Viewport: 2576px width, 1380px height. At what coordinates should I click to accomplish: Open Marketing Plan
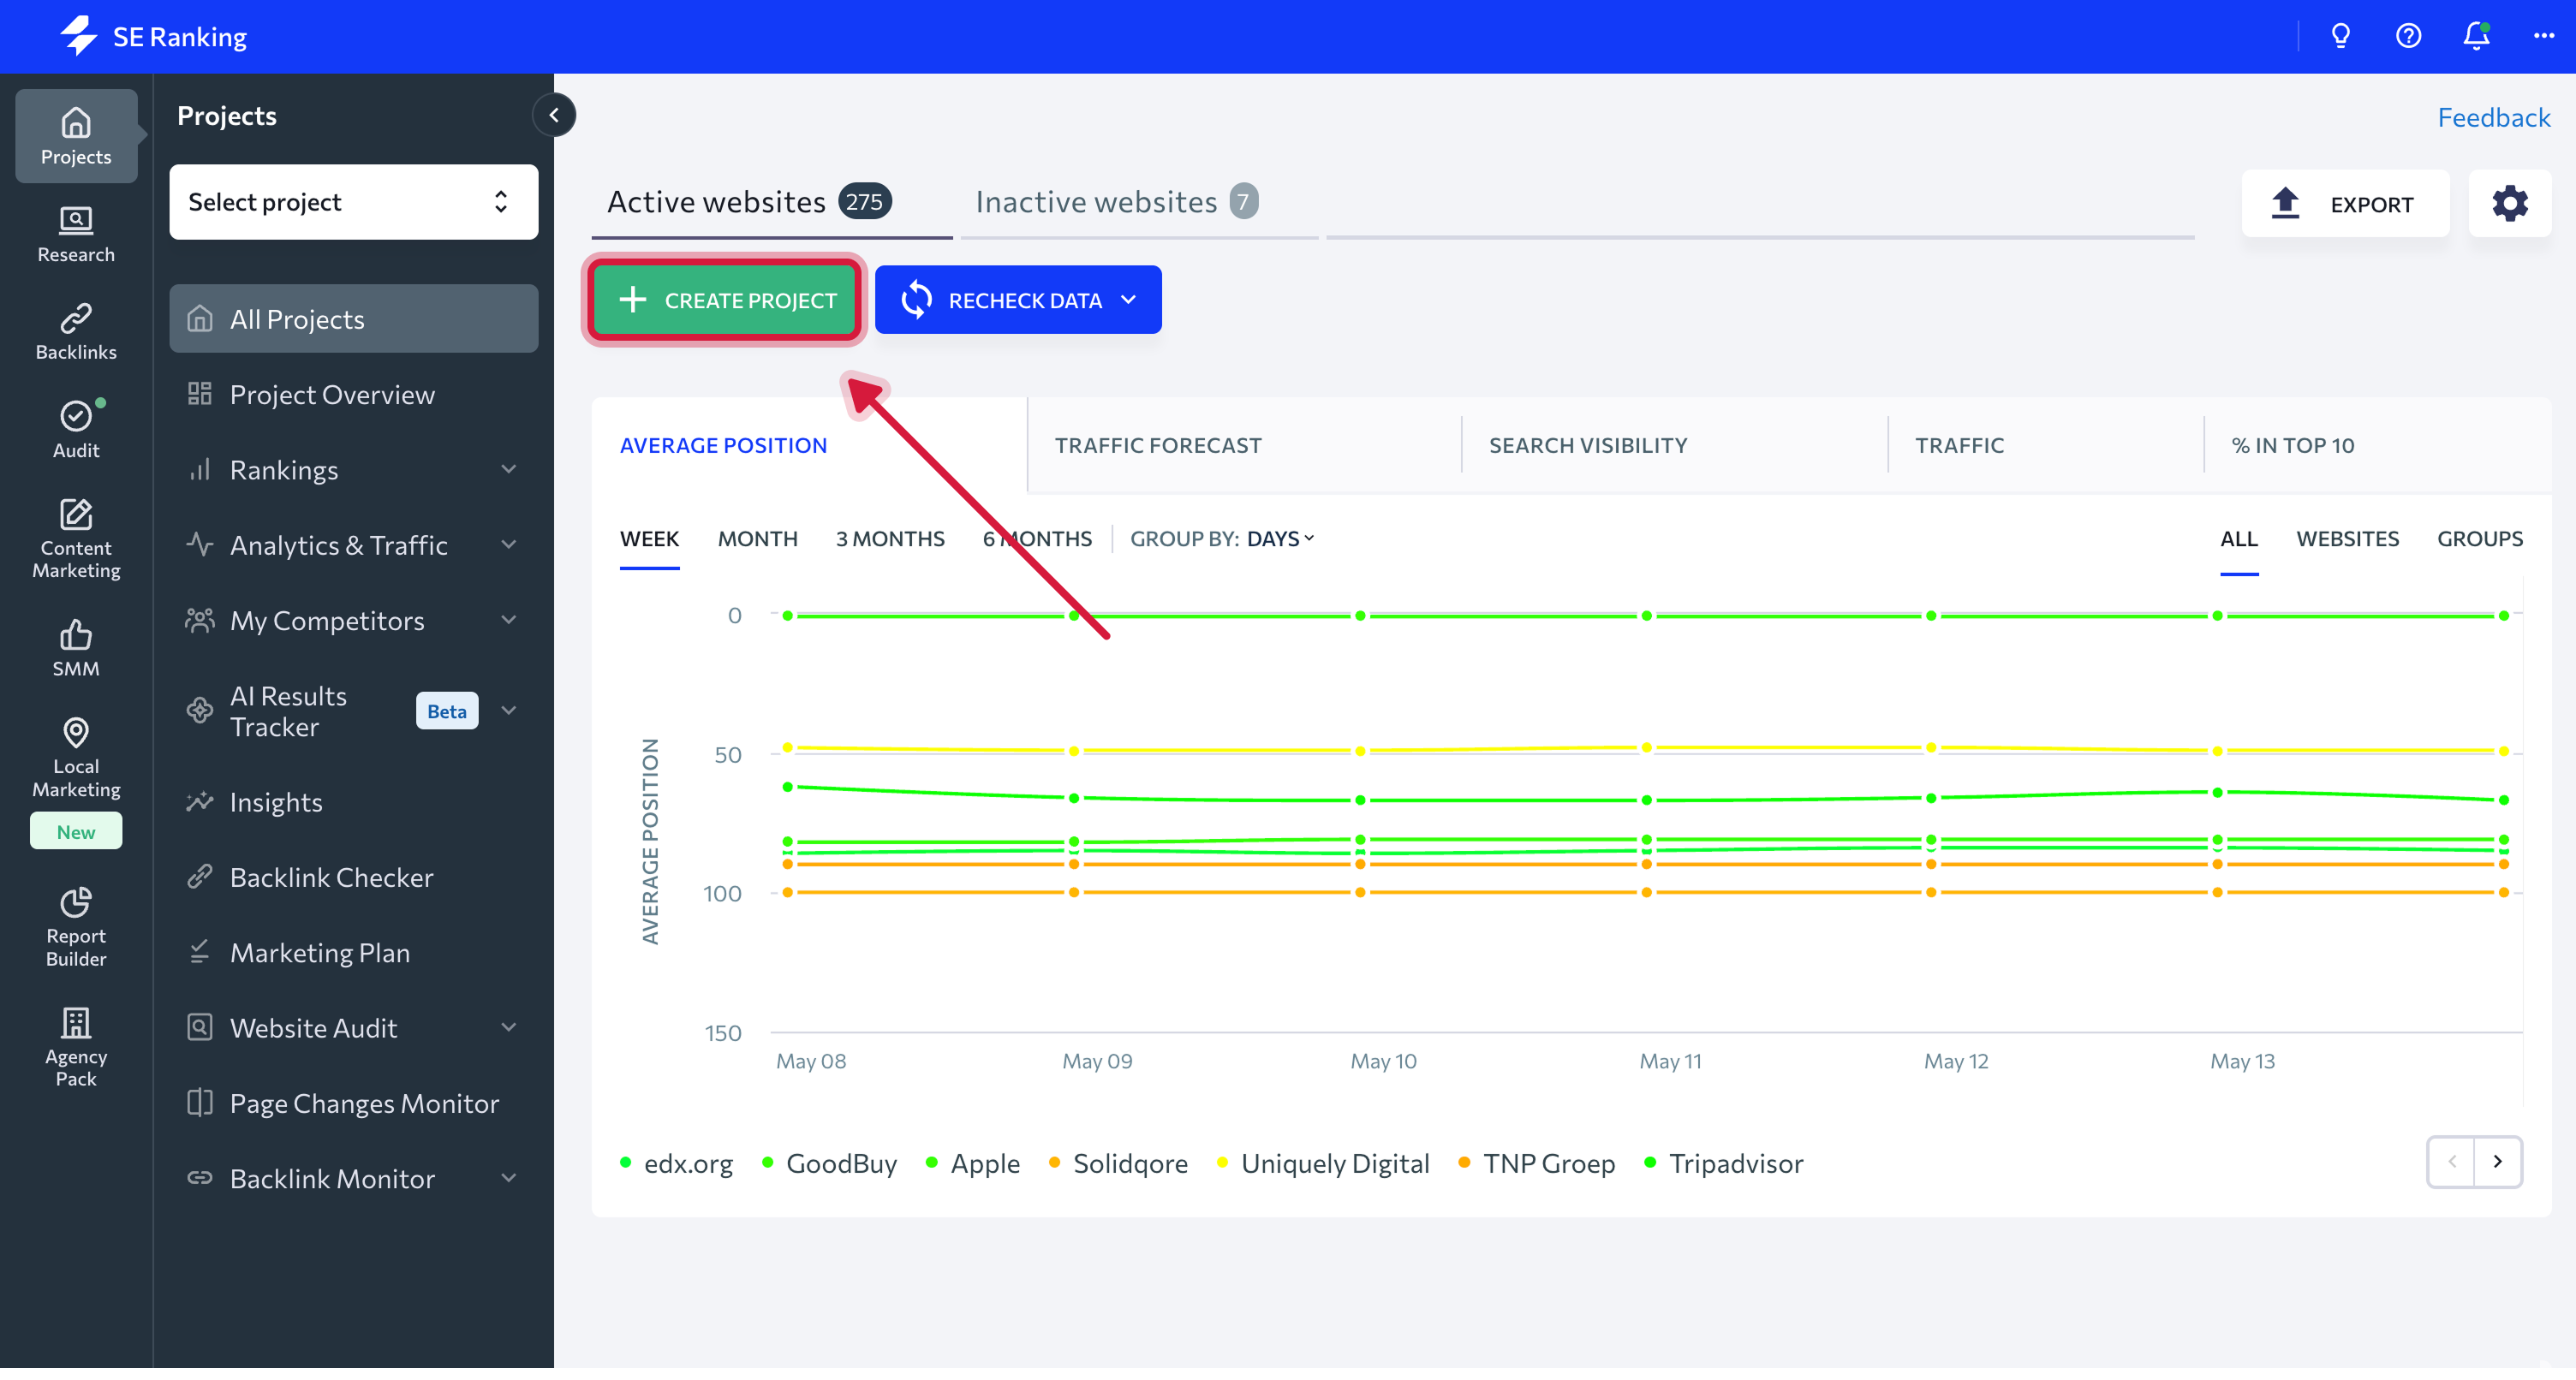click(354, 952)
